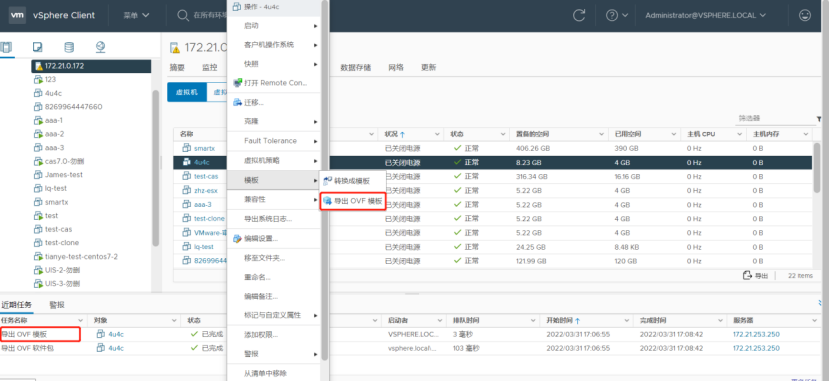Select the Storage view icon
The image size is (829, 382).
tap(69, 48)
